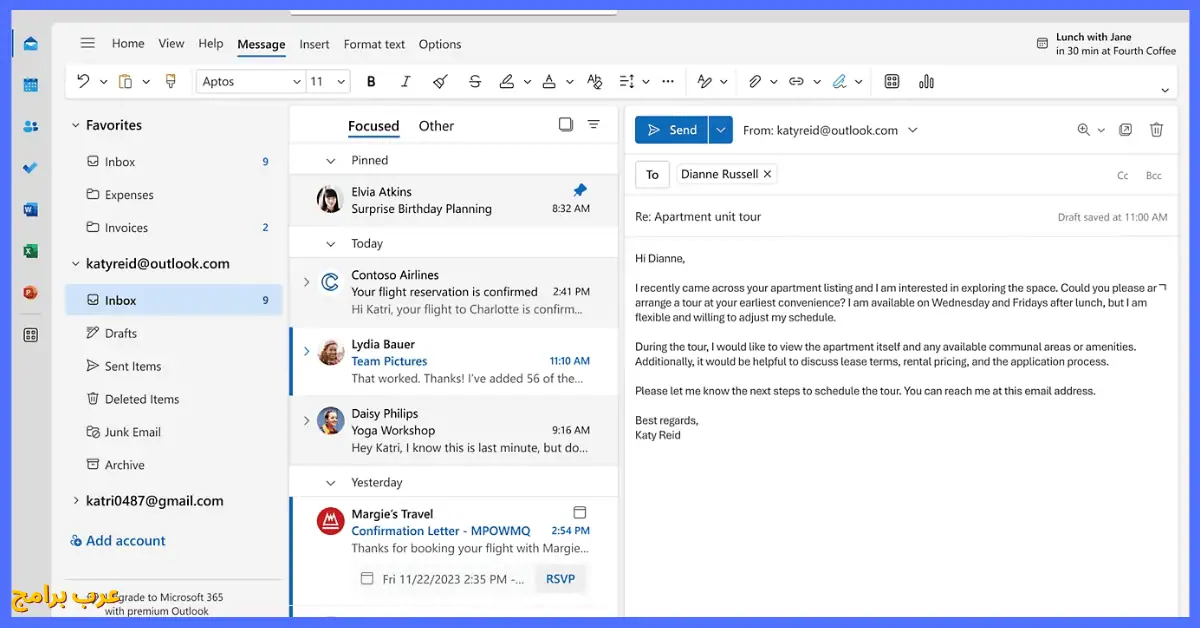Open the View tab
This screenshot has height=628, width=1200.
click(x=172, y=44)
